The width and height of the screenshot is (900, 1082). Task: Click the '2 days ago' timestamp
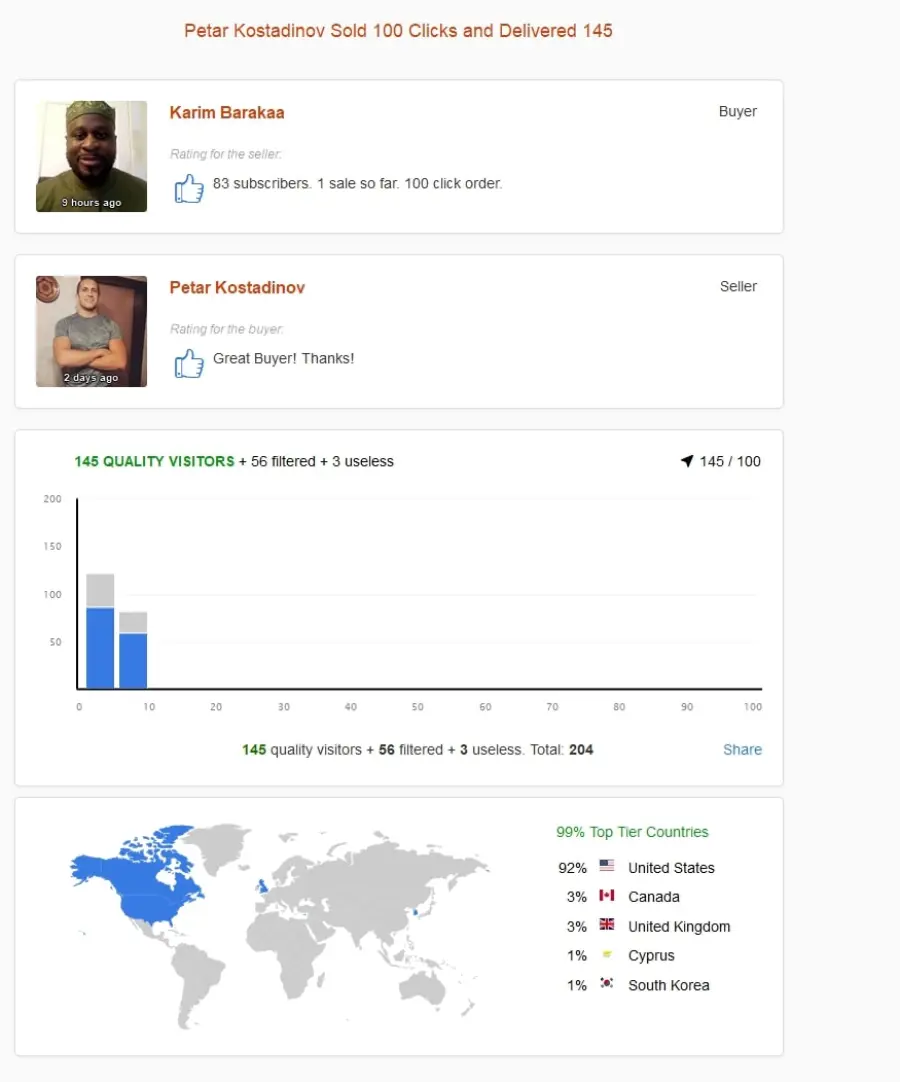(91, 377)
